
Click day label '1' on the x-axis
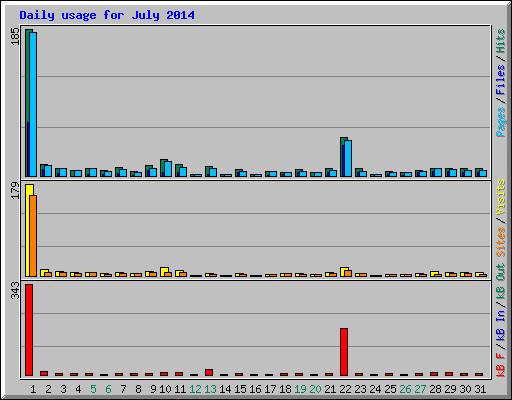coord(33,389)
